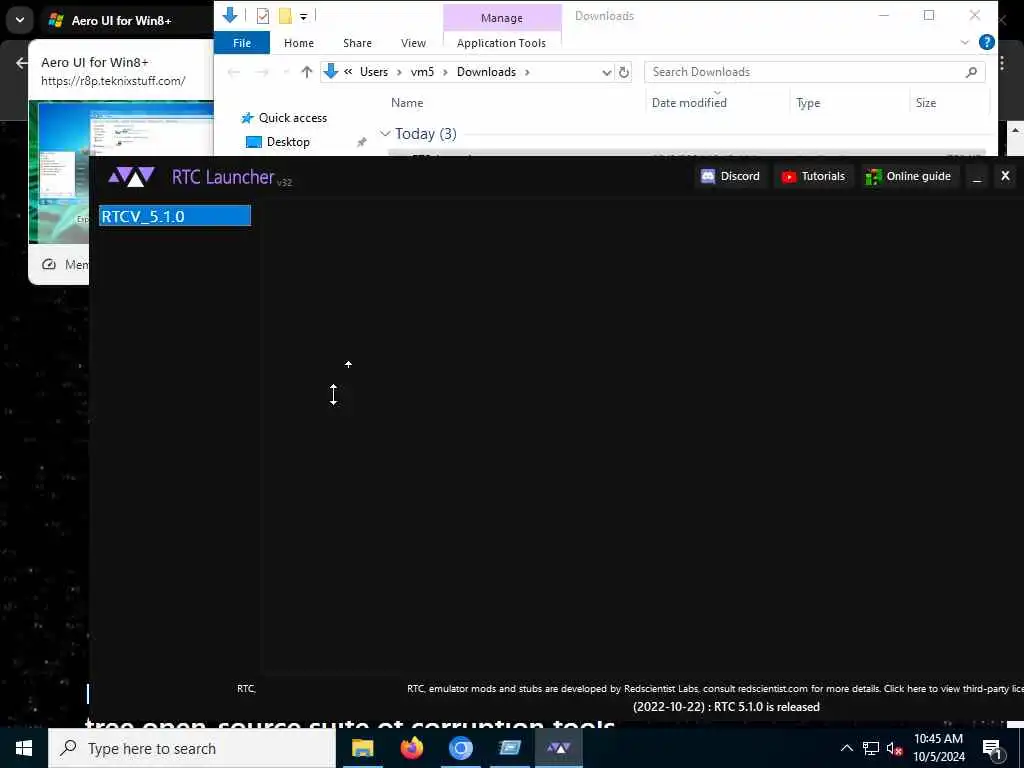Open the Share ribbon tab in Explorer

coord(357,43)
